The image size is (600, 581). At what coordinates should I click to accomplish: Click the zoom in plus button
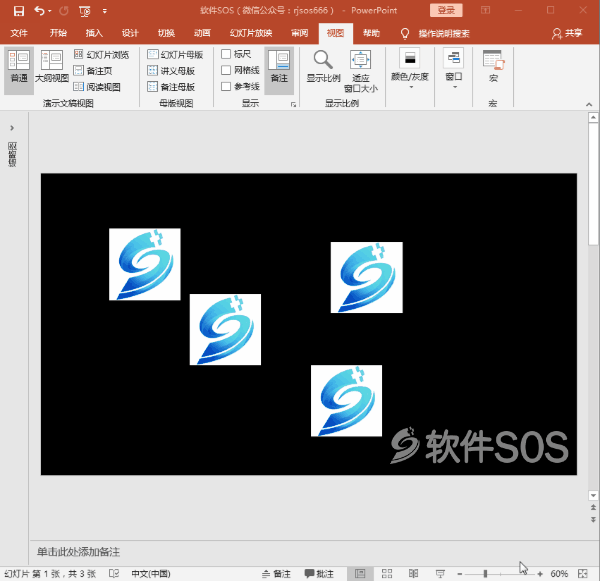[x=540, y=574]
